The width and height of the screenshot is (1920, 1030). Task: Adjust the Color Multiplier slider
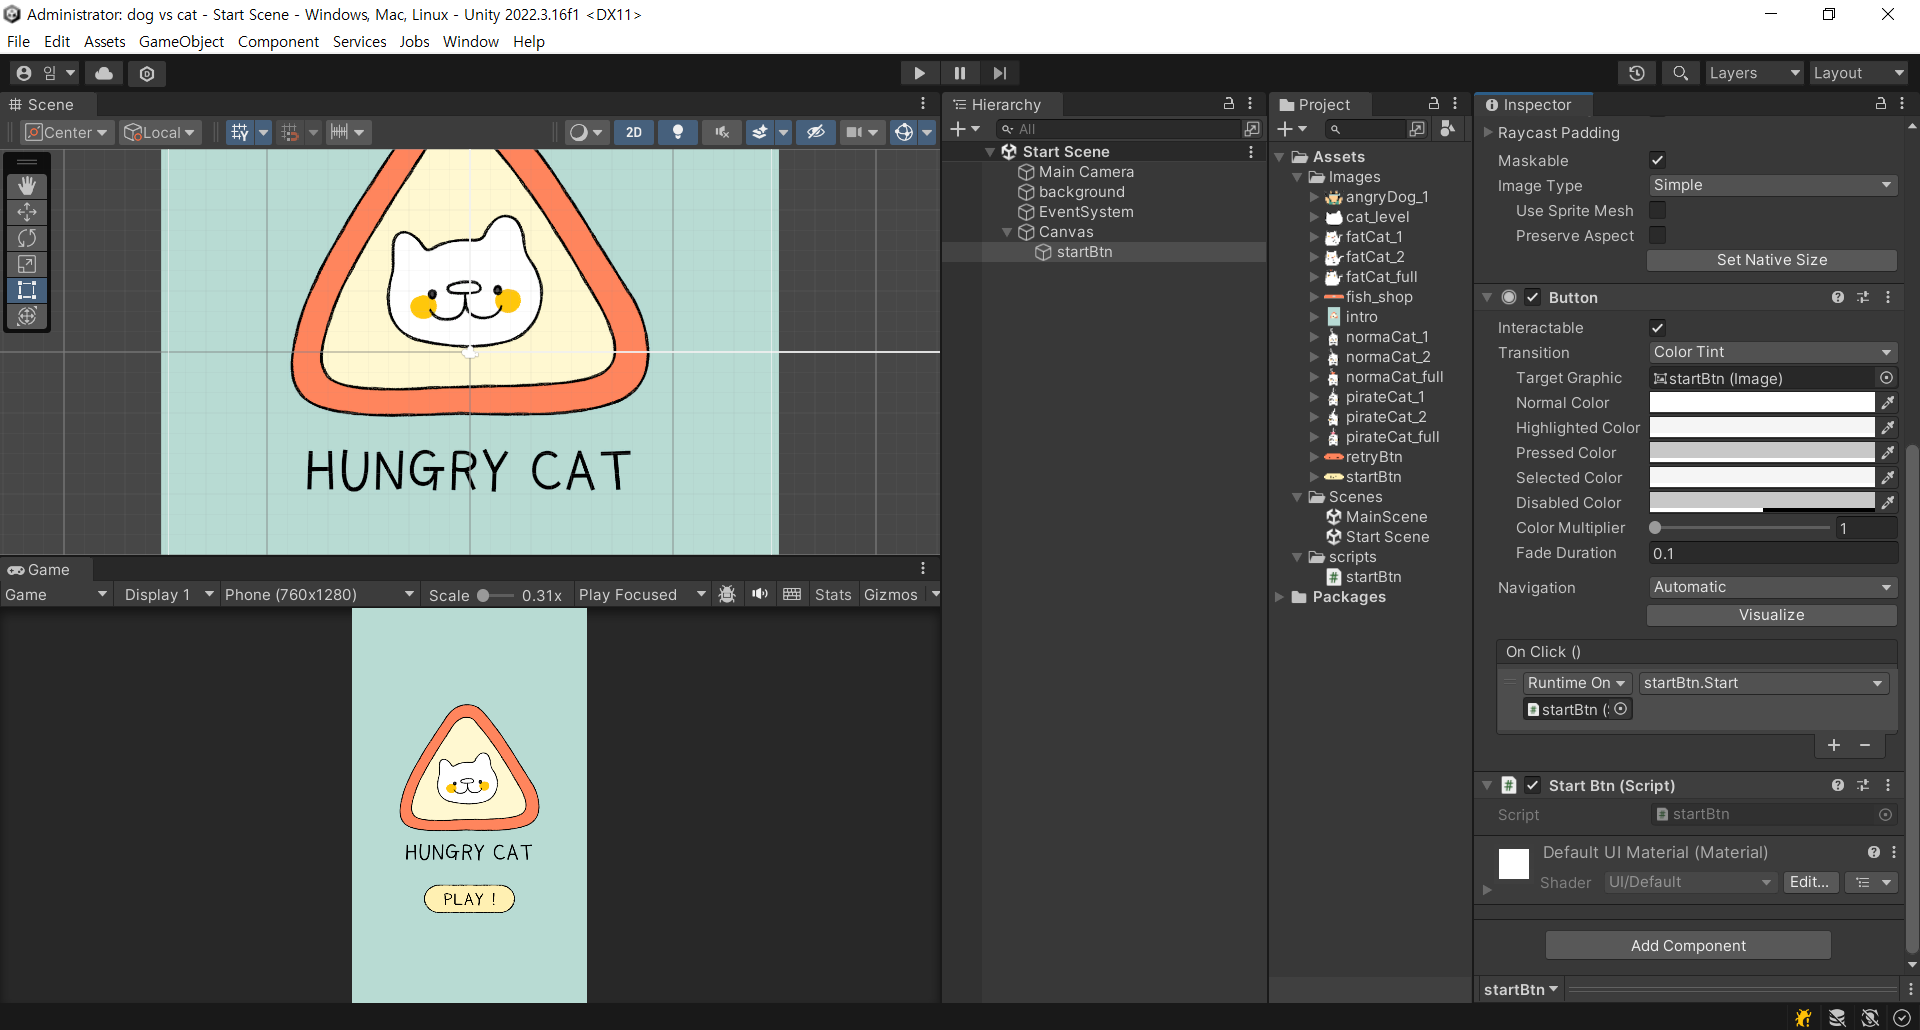tap(1741, 528)
